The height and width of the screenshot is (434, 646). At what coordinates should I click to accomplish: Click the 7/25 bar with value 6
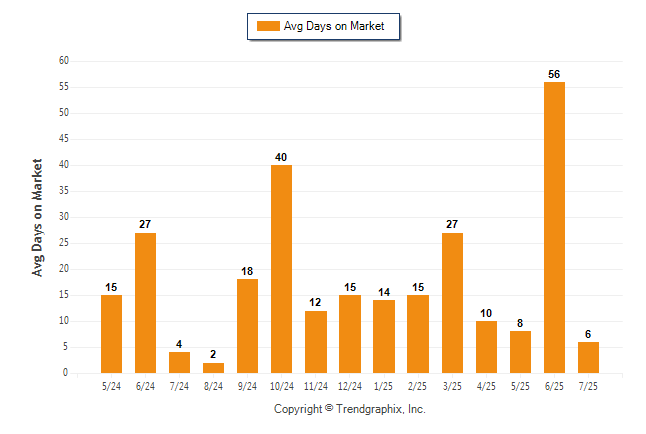(588, 357)
